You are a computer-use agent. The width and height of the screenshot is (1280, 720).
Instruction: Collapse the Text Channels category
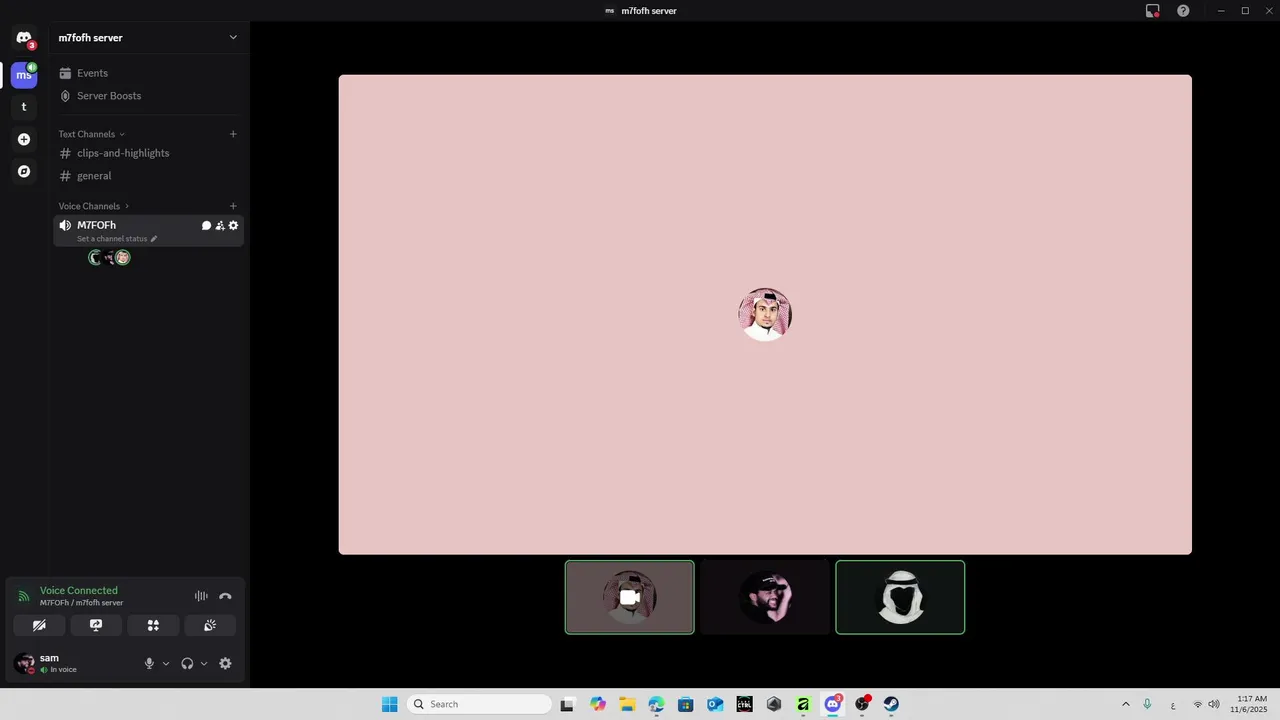(91, 134)
